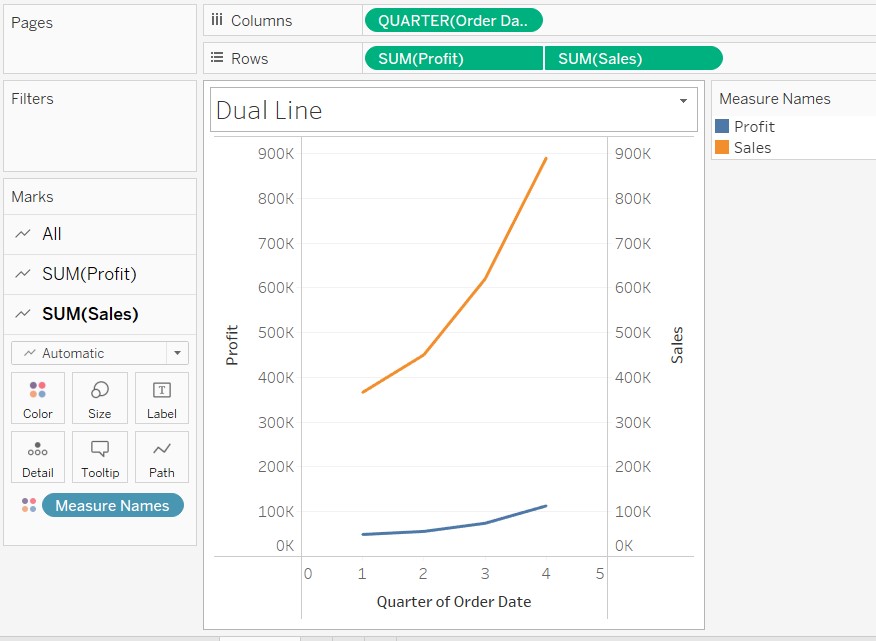Click the blue Profit legend color swatch

tap(722, 127)
